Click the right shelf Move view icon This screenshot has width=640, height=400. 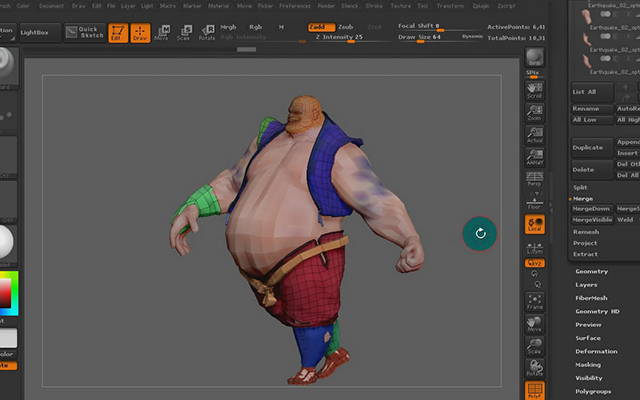coord(534,324)
